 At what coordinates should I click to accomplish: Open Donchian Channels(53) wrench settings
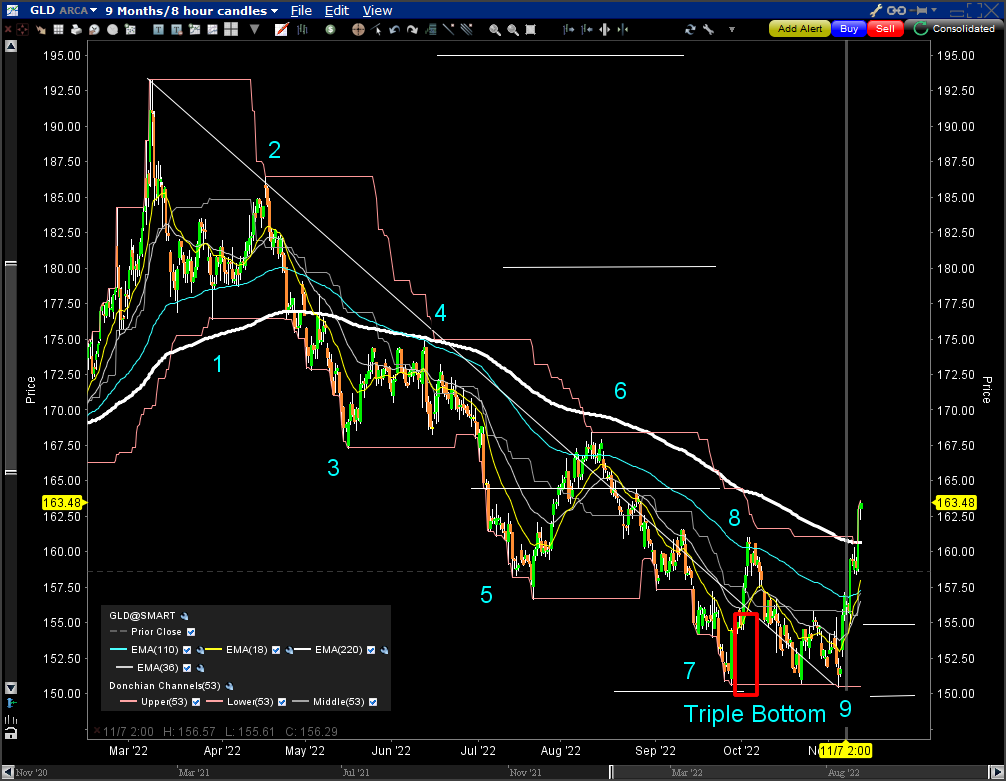pos(230,686)
